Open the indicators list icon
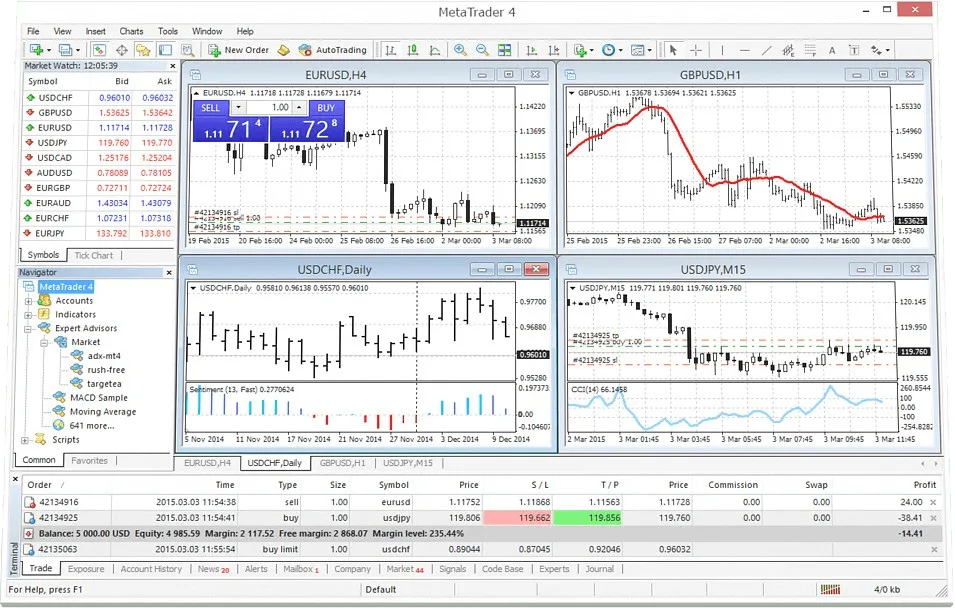 (580, 50)
